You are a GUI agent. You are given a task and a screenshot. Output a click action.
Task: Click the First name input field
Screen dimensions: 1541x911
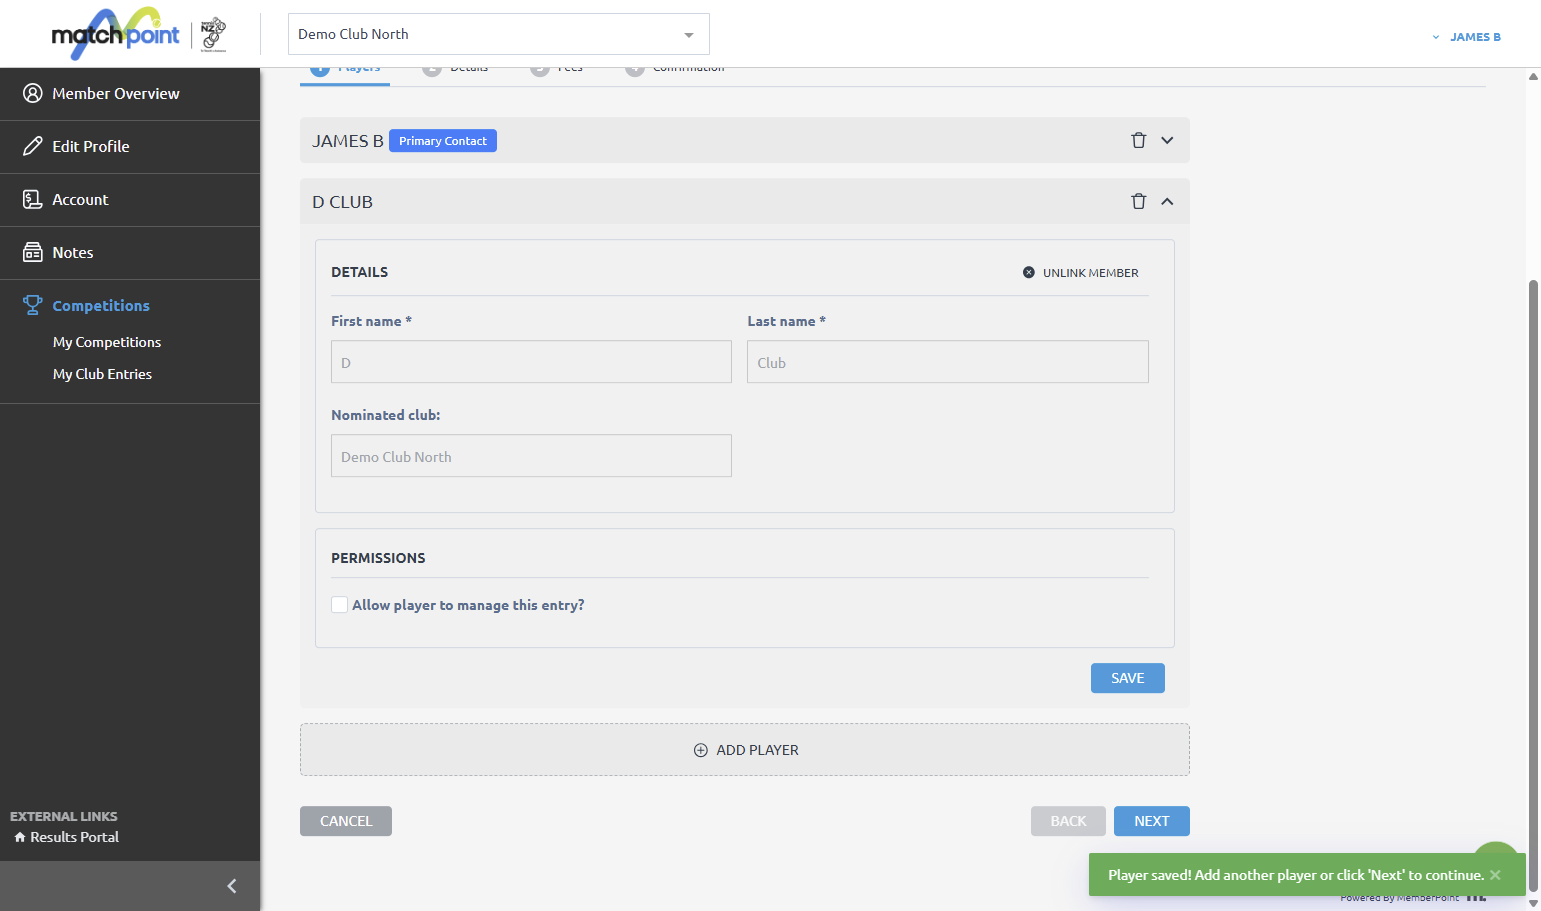point(531,362)
